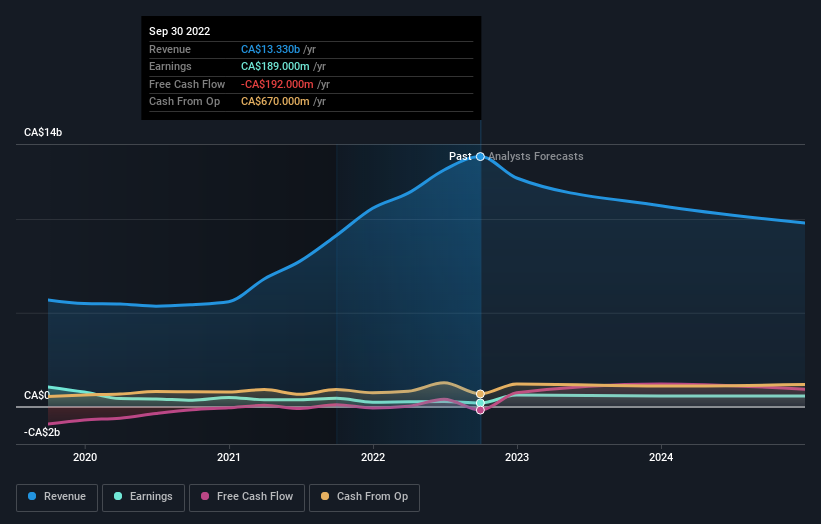Select the pink Free Cash Flow data point
This screenshot has width=821, height=524.
click(480, 410)
